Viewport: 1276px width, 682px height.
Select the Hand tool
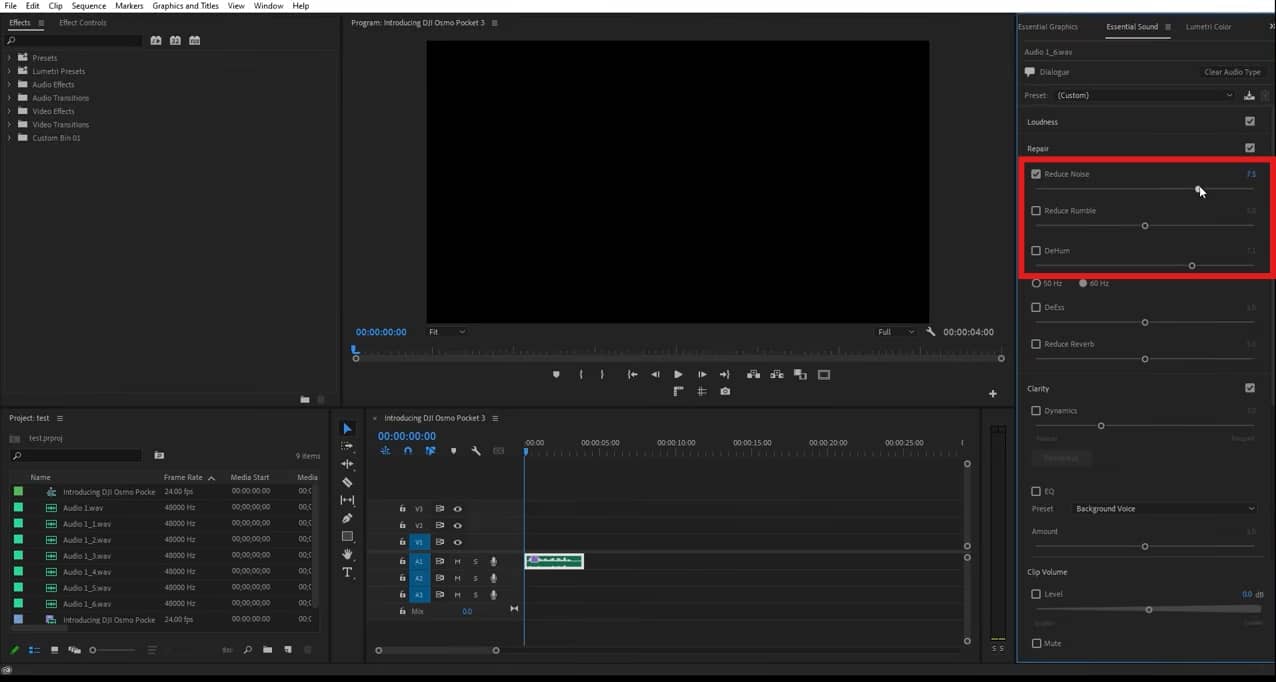[x=347, y=554]
